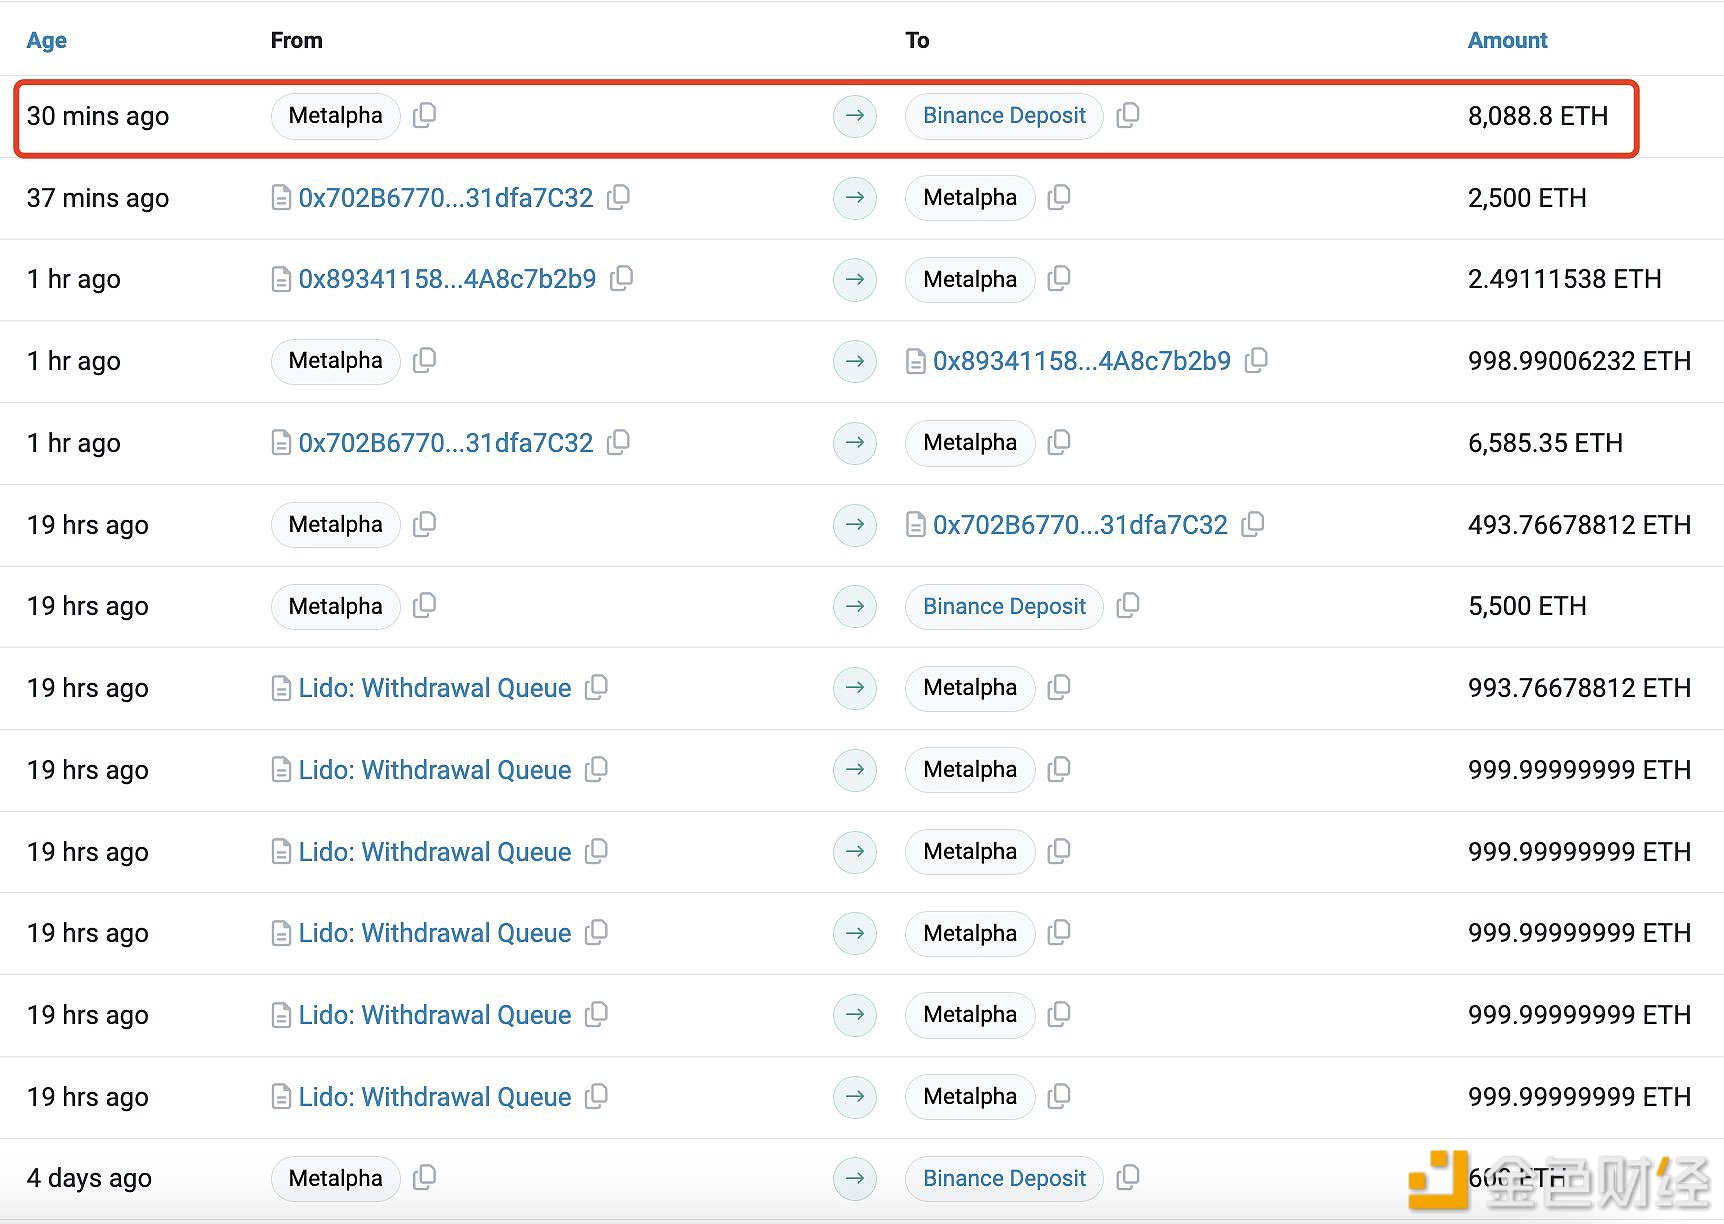Click the 37 mins ago age cell
The image size is (1724, 1224).
tap(98, 198)
